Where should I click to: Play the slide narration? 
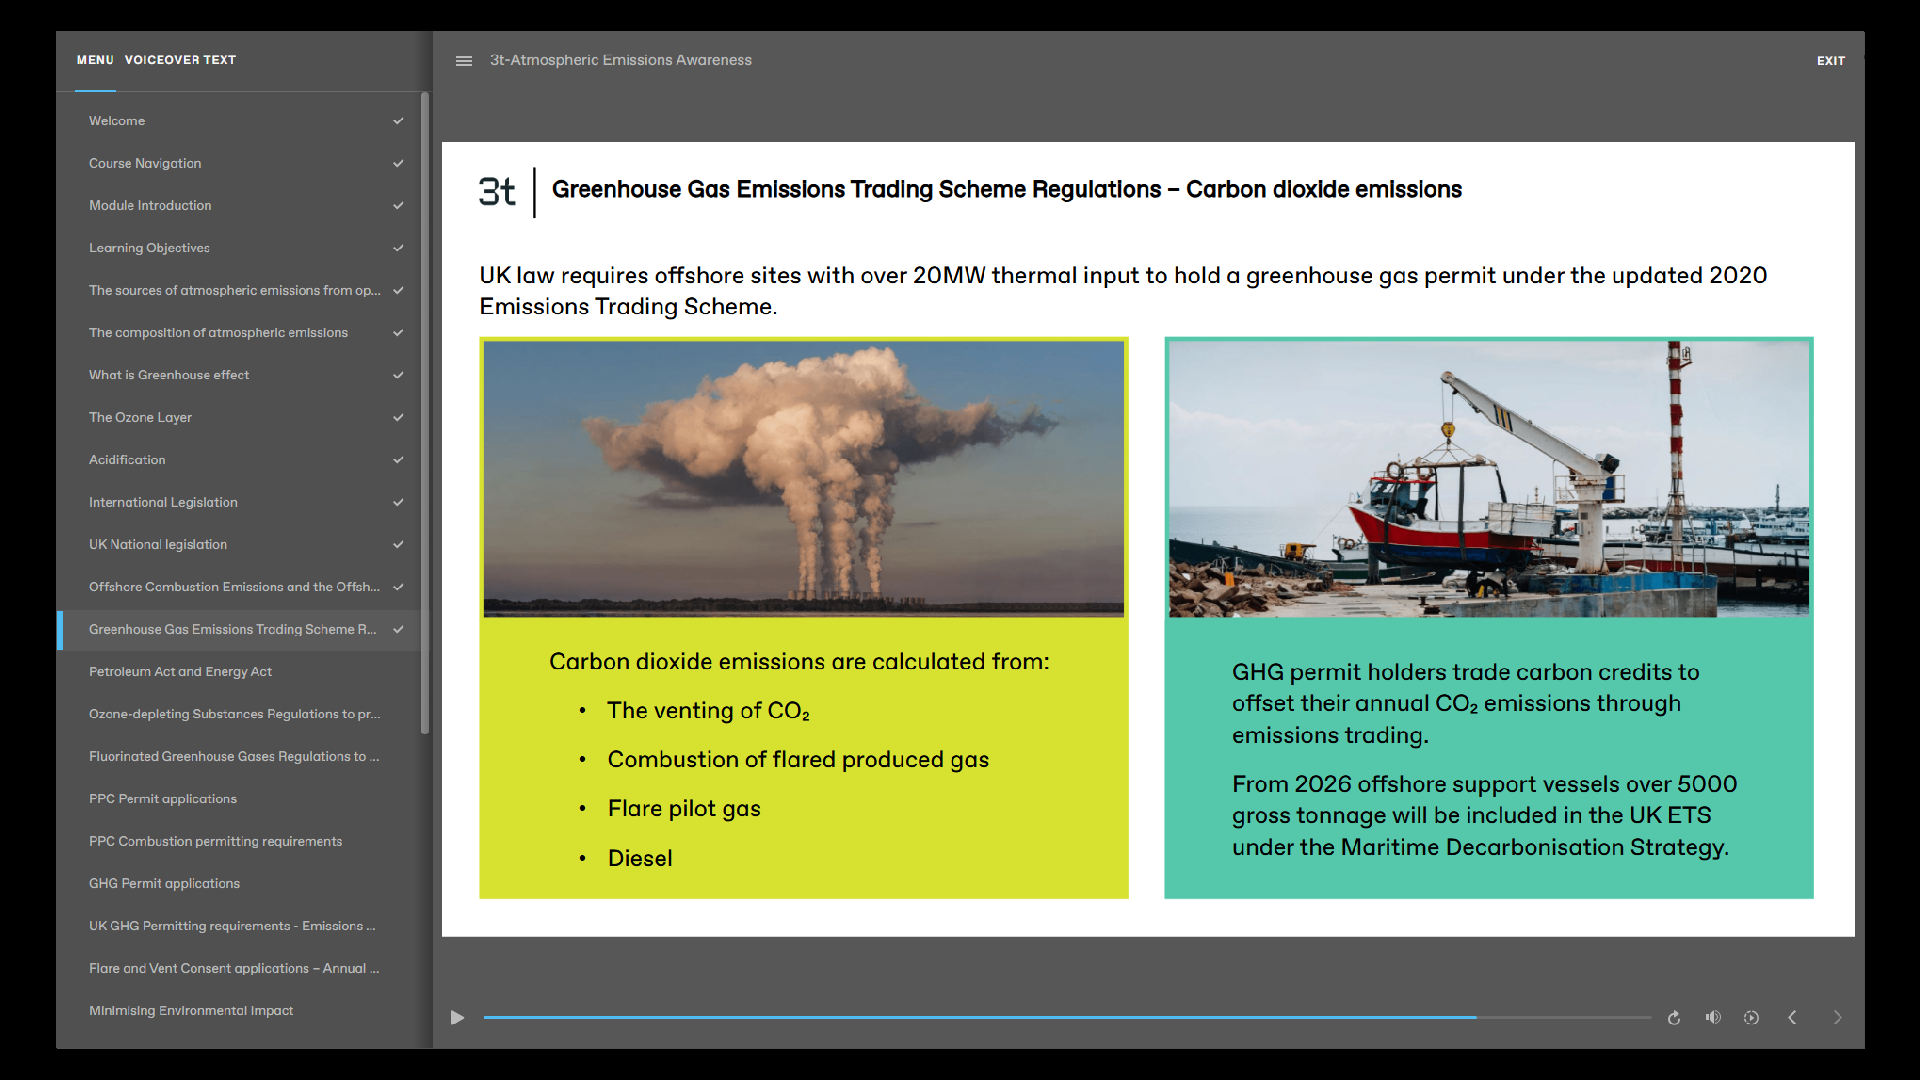[x=457, y=1018]
